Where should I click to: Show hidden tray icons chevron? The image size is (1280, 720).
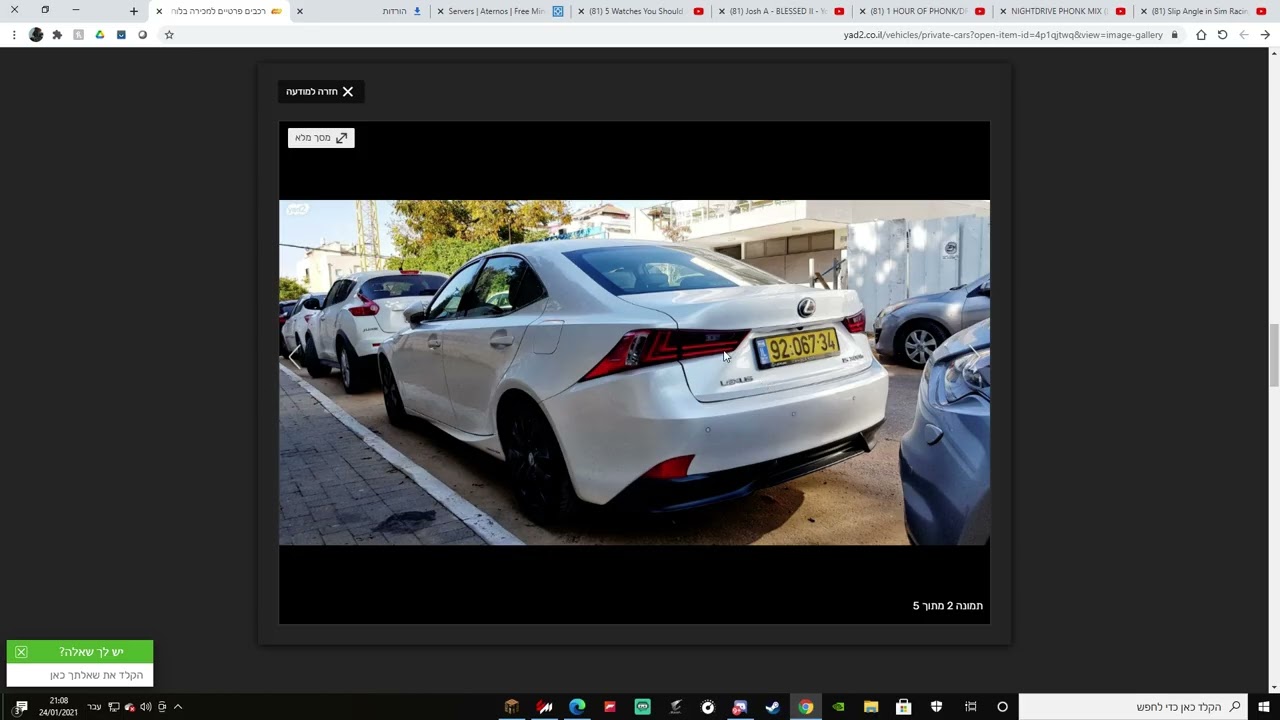pos(178,707)
